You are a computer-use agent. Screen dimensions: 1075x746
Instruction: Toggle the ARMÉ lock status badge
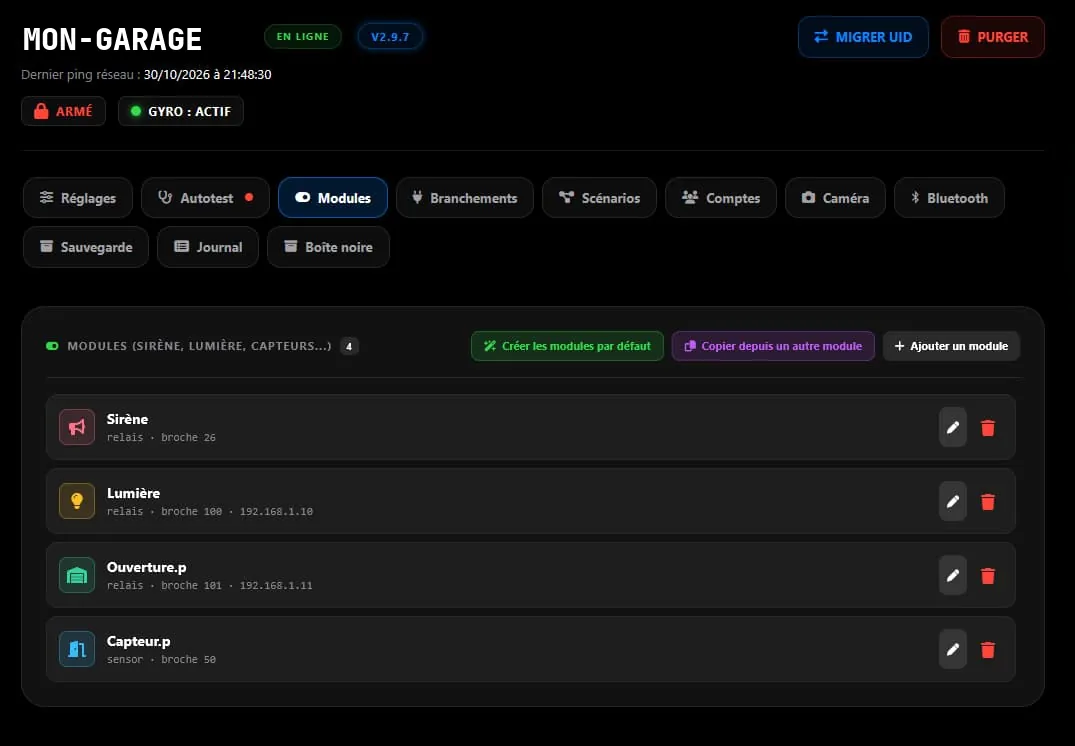tap(63, 111)
